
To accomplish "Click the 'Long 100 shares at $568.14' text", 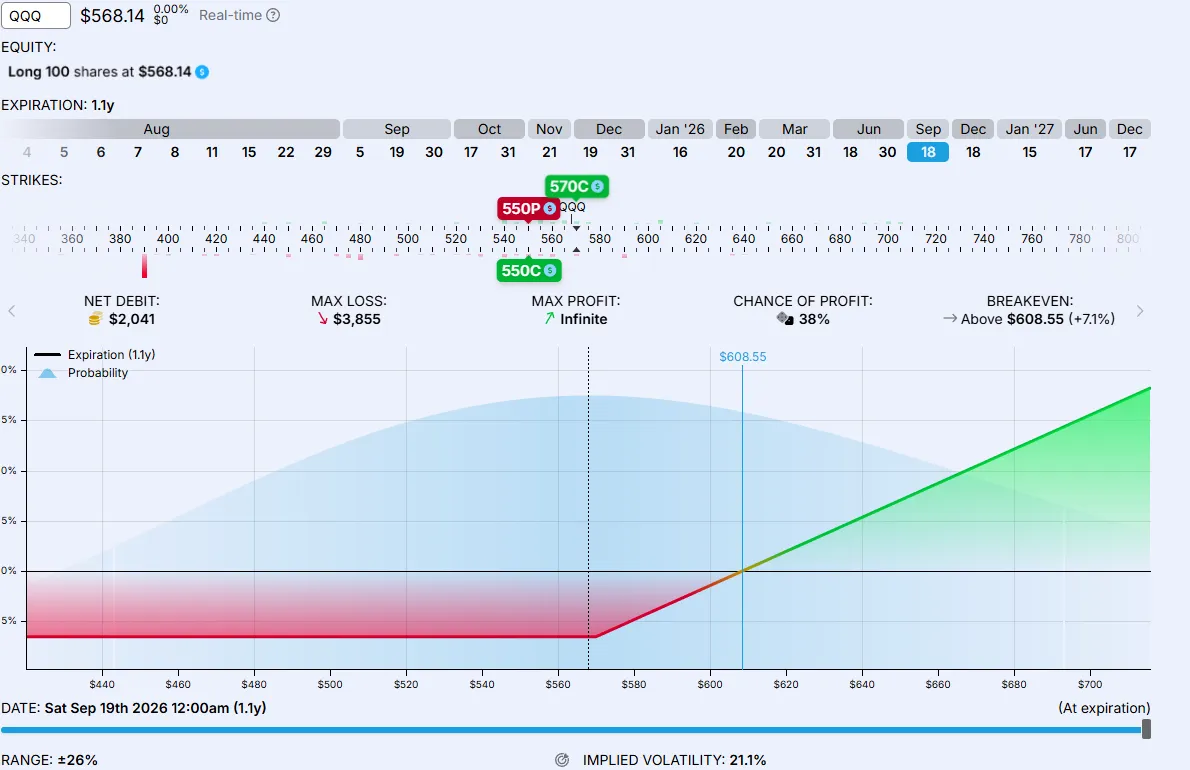I will pyautogui.click(x=99, y=72).
